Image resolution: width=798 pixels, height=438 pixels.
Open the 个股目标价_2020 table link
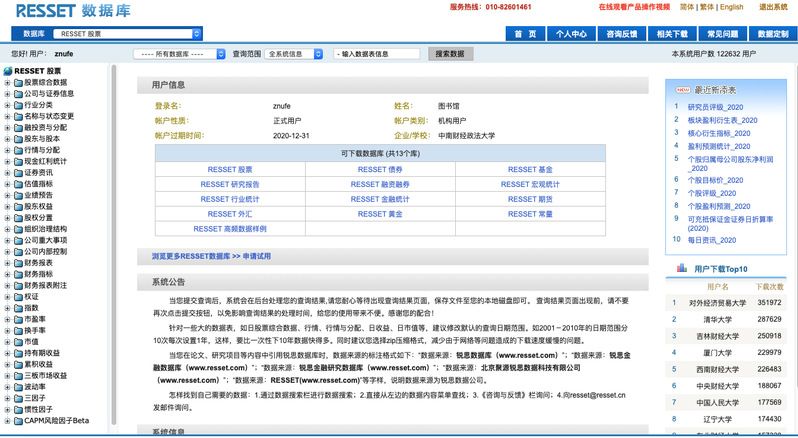click(715, 180)
